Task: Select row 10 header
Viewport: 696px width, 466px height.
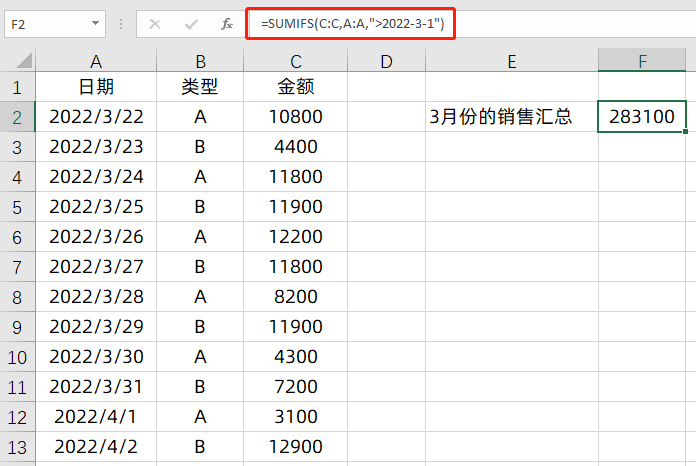Action: click(17, 357)
